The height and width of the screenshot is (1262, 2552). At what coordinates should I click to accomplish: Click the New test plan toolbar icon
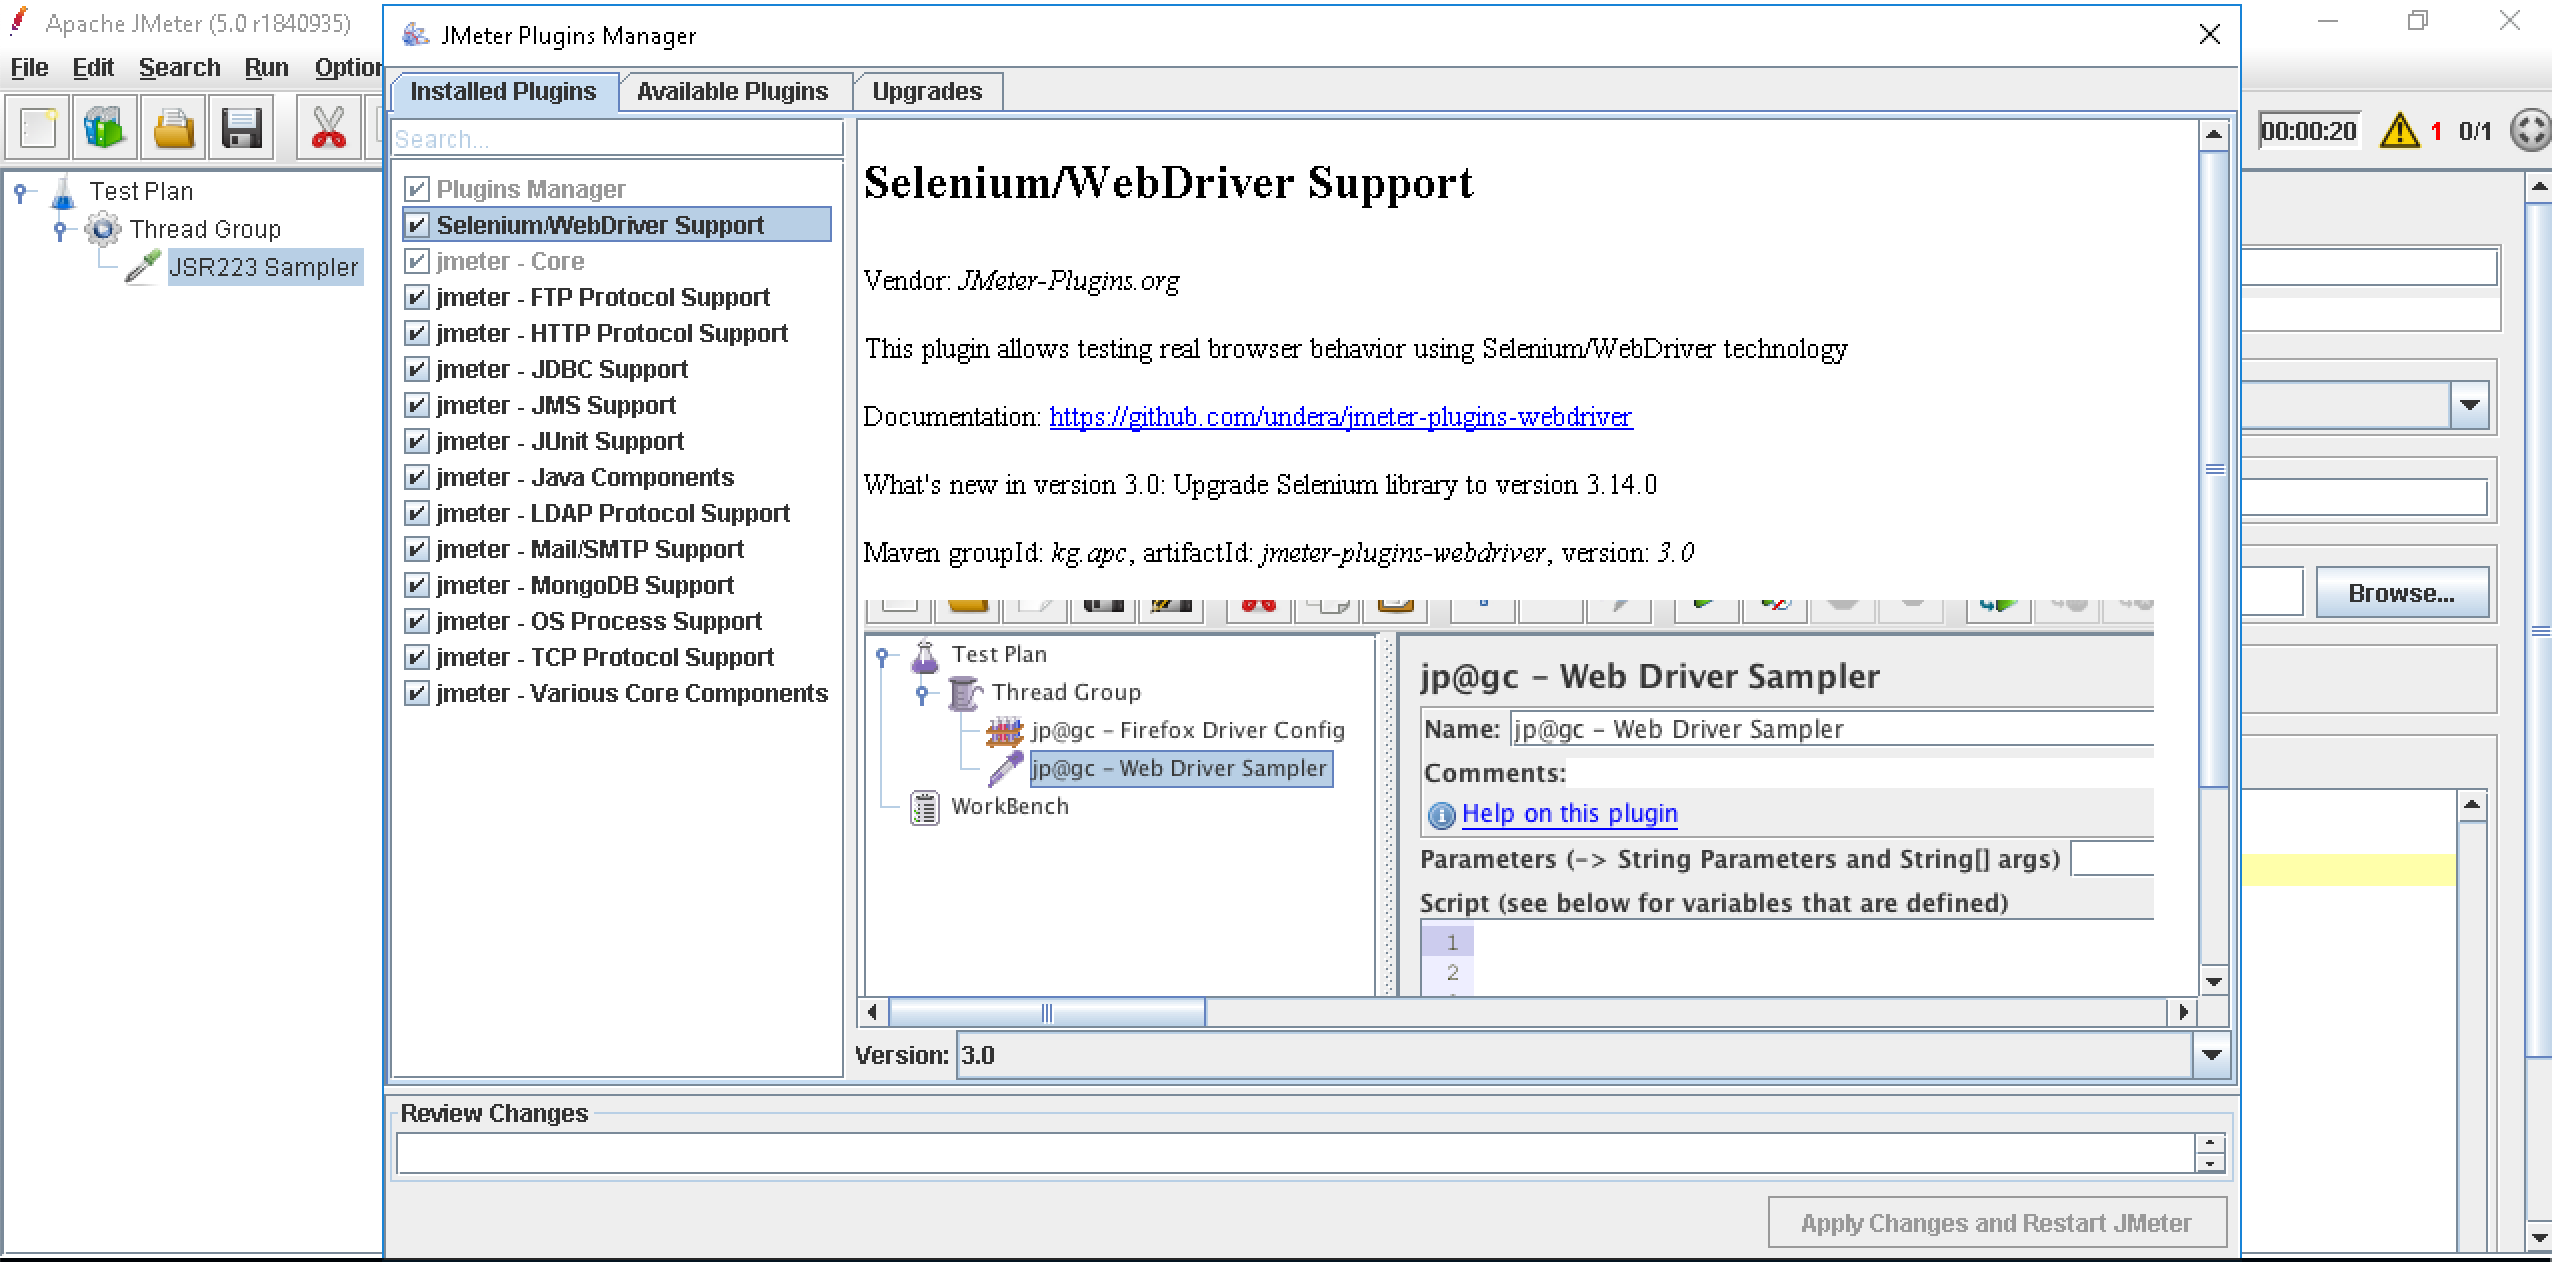(x=38, y=129)
